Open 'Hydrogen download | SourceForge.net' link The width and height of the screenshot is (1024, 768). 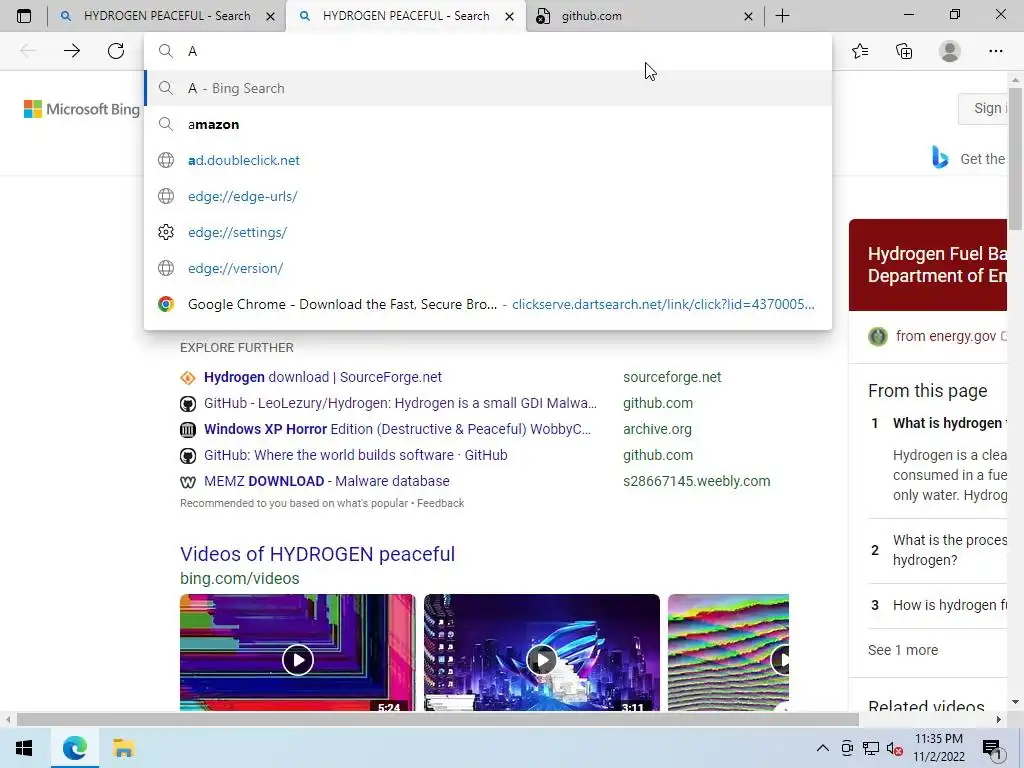323,377
